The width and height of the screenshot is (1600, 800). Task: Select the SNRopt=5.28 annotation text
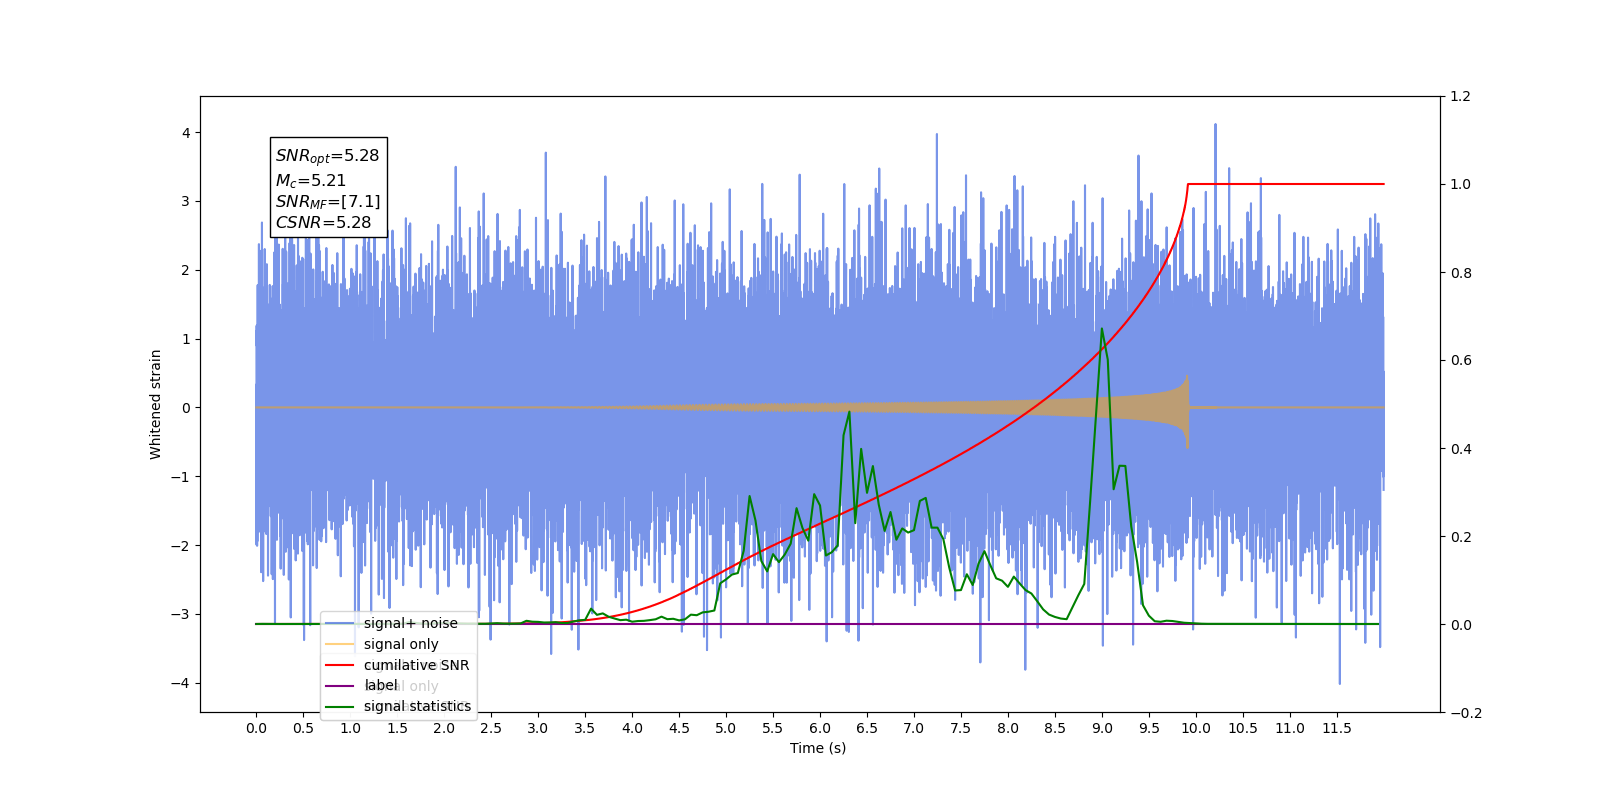pos(327,156)
